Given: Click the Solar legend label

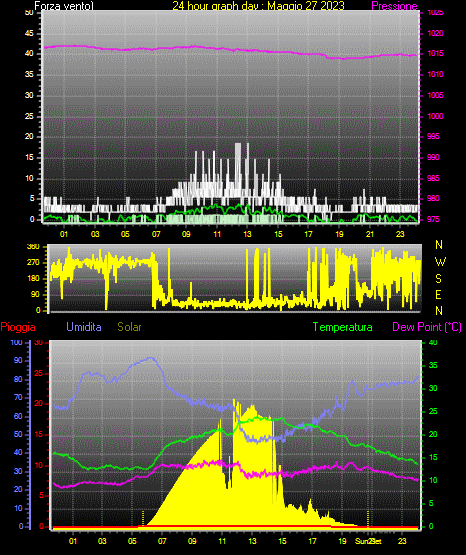Looking at the screenshot, I should [129, 327].
